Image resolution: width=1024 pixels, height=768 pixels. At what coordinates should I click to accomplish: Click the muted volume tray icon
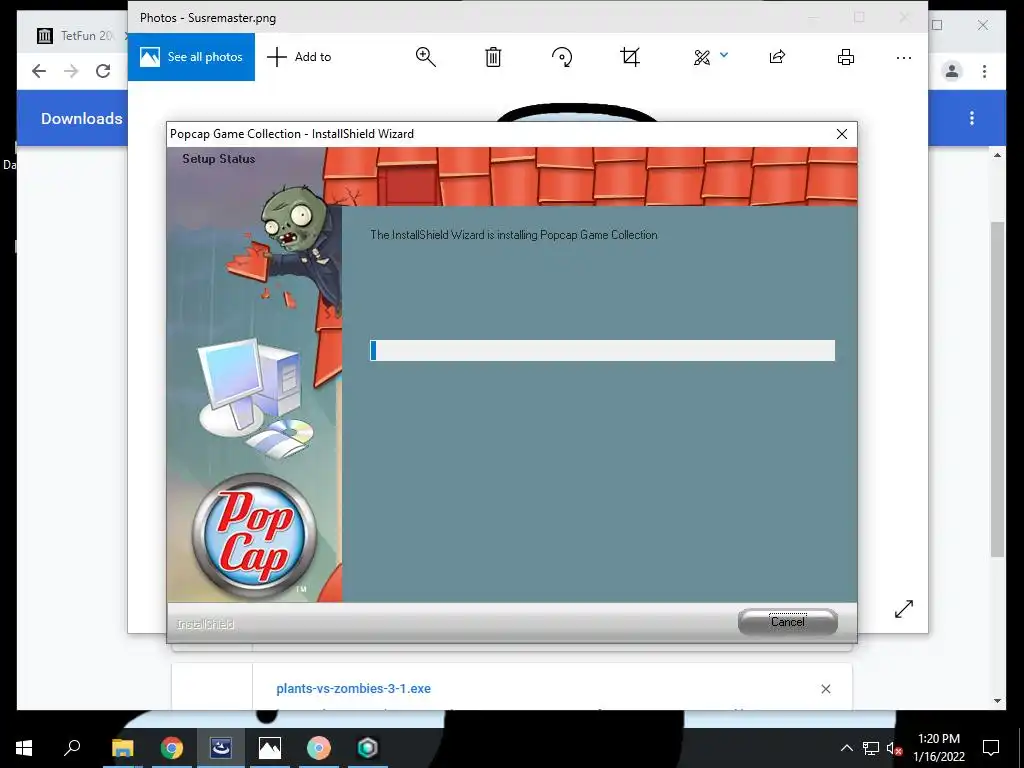click(894, 748)
